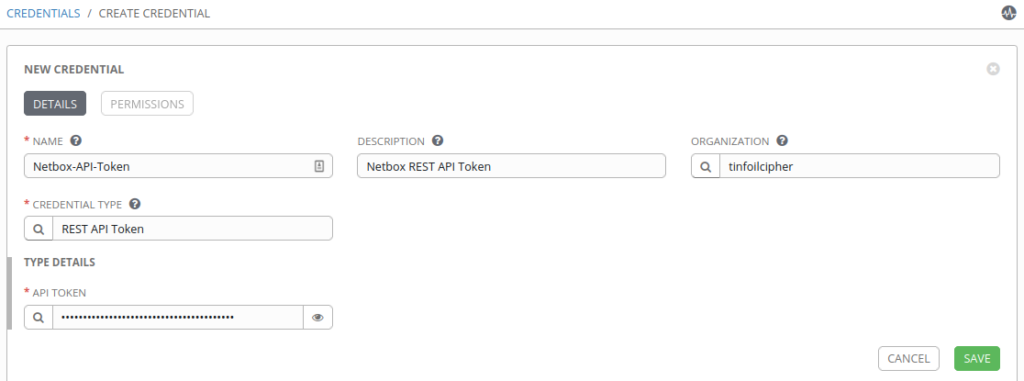The height and width of the screenshot is (381, 1024).
Task: Focus the Description input field
Action: [x=511, y=166]
